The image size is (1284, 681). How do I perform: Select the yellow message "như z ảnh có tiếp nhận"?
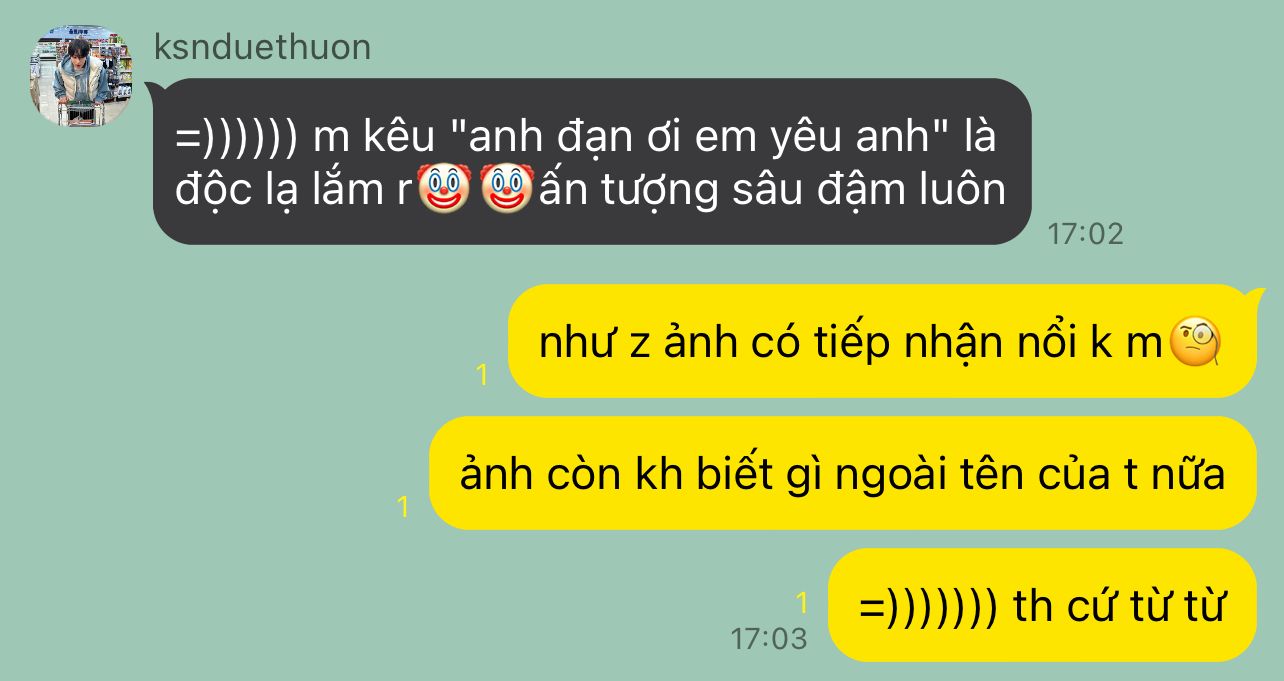pos(882,341)
